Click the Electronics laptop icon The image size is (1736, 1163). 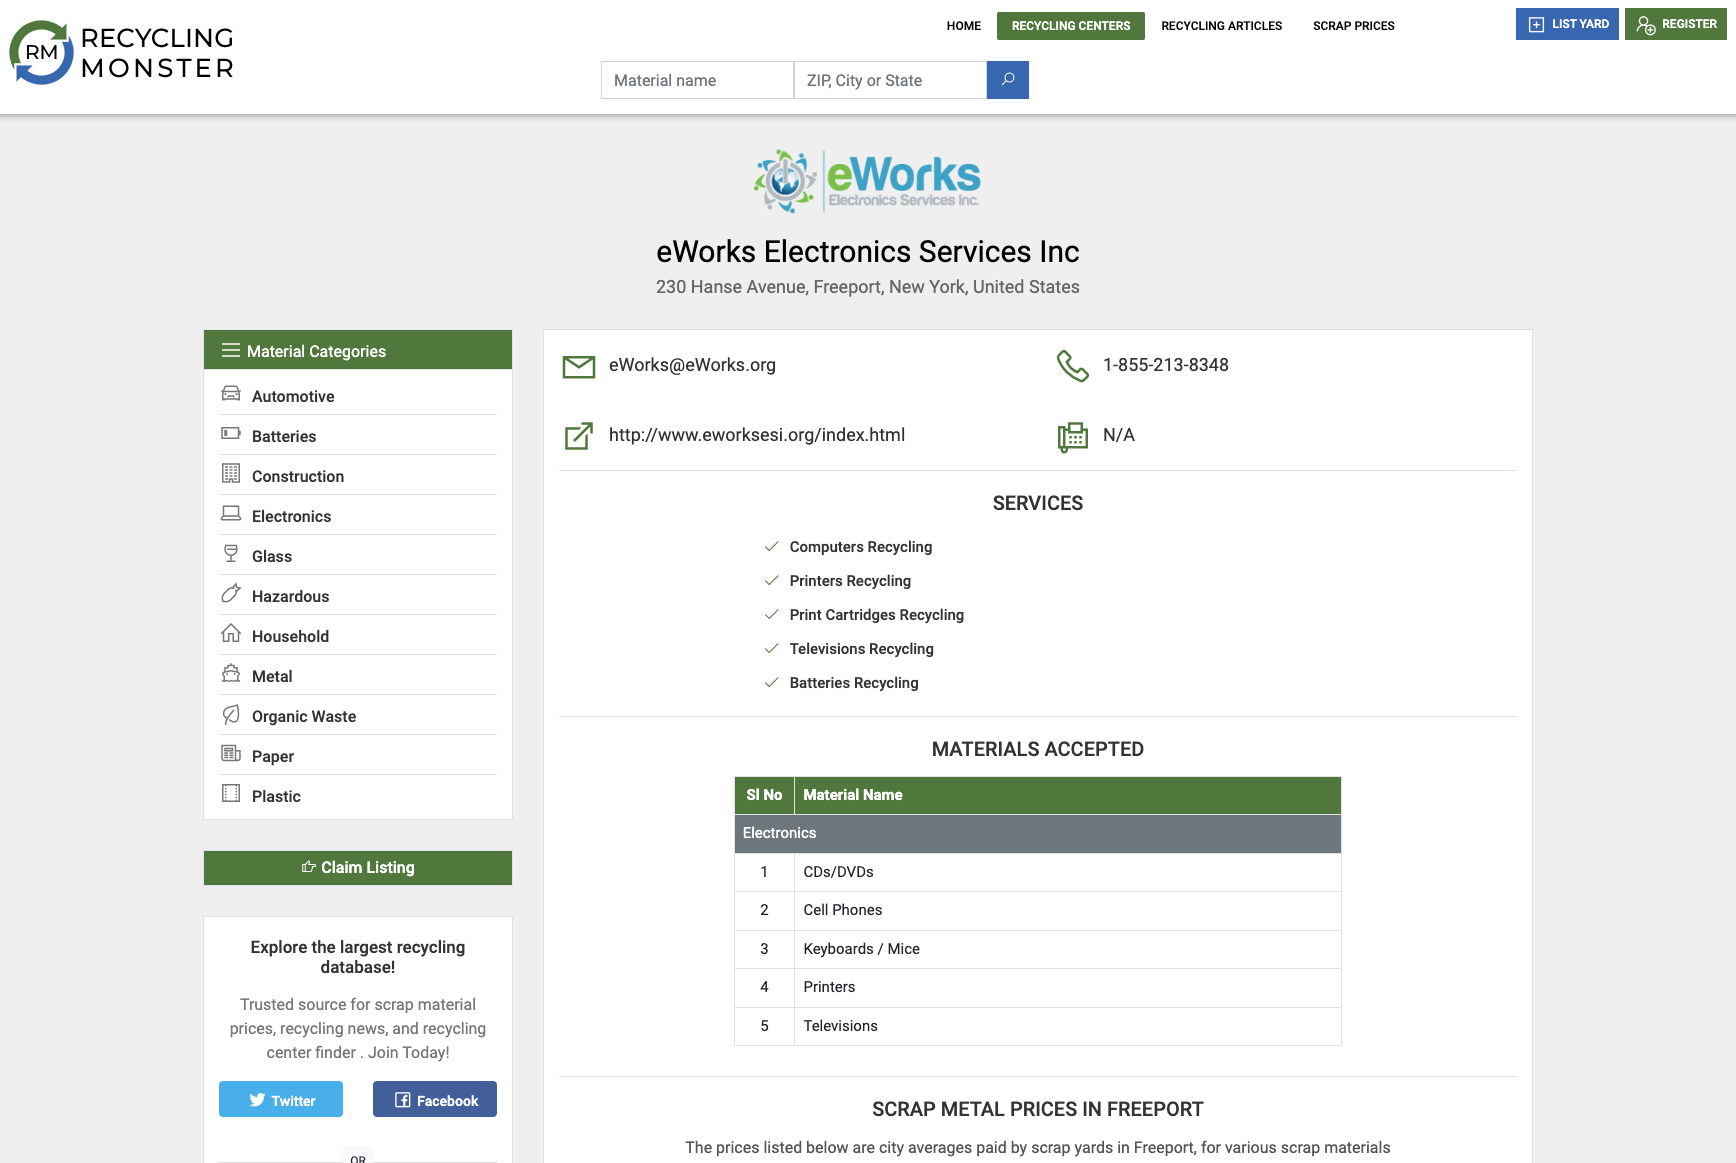point(231,513)
